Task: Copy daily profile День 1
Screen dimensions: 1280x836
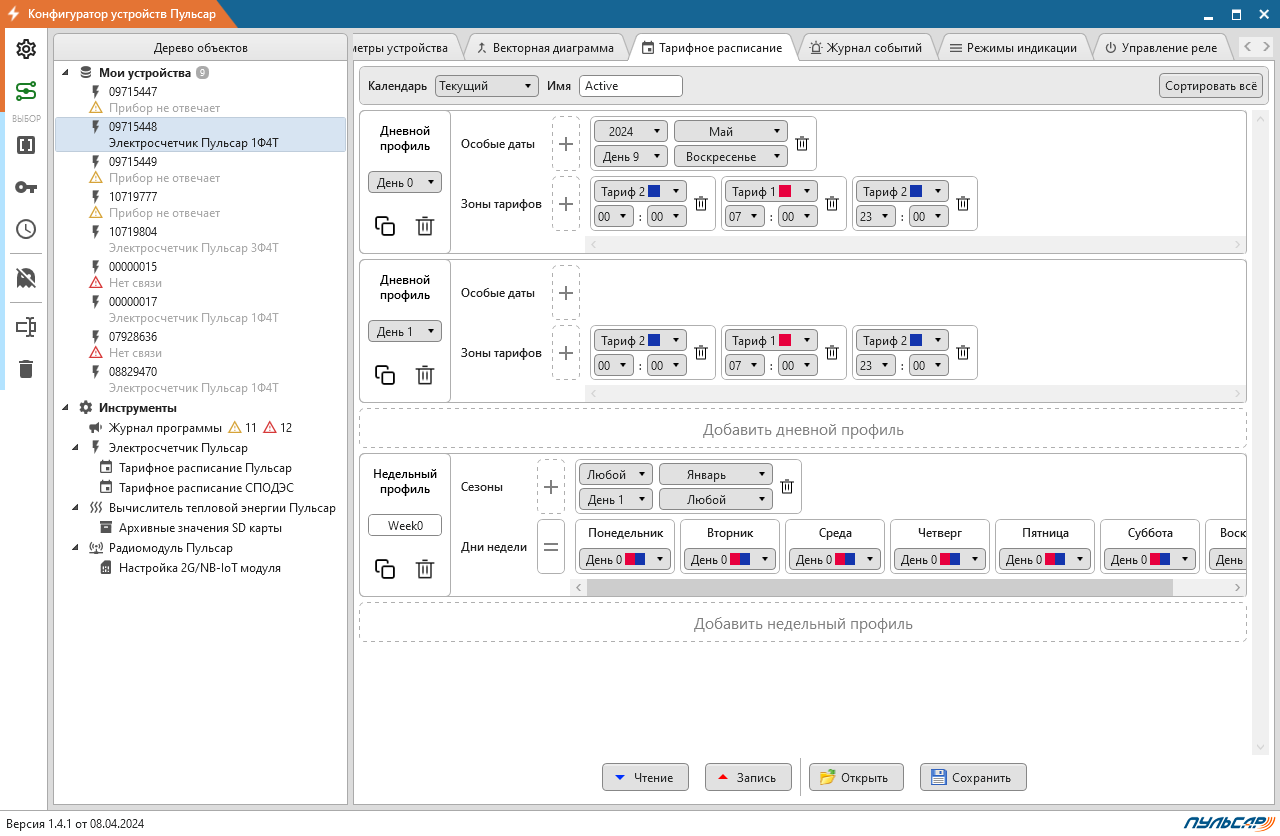Action: 385,375
